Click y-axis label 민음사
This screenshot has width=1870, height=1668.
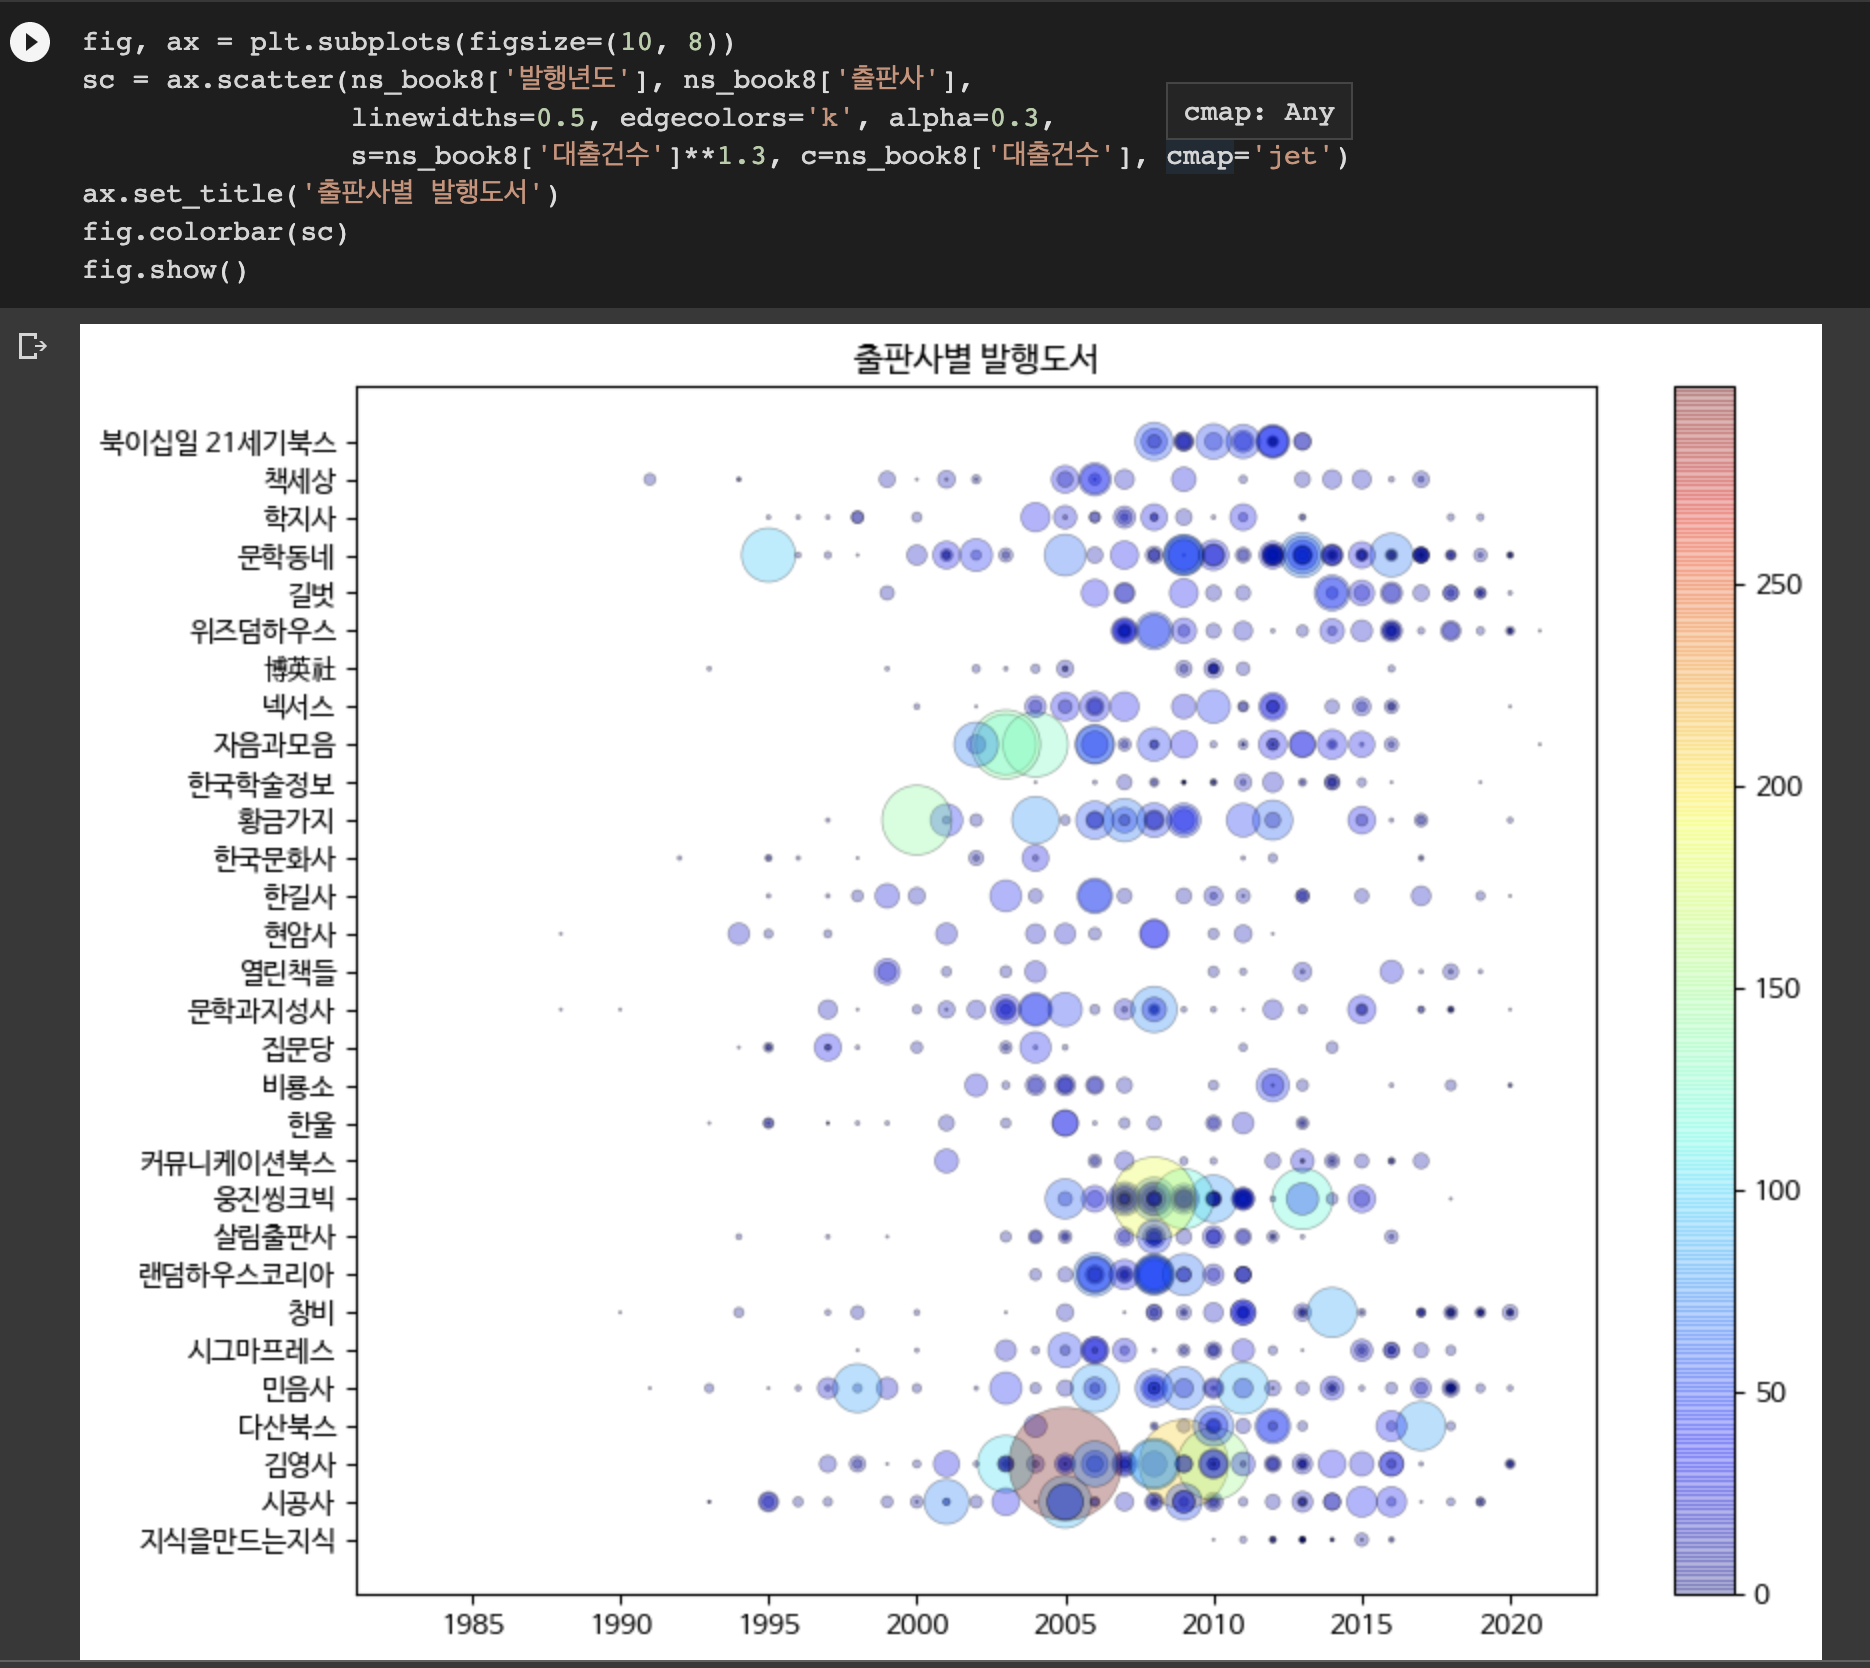(298, 1388)
